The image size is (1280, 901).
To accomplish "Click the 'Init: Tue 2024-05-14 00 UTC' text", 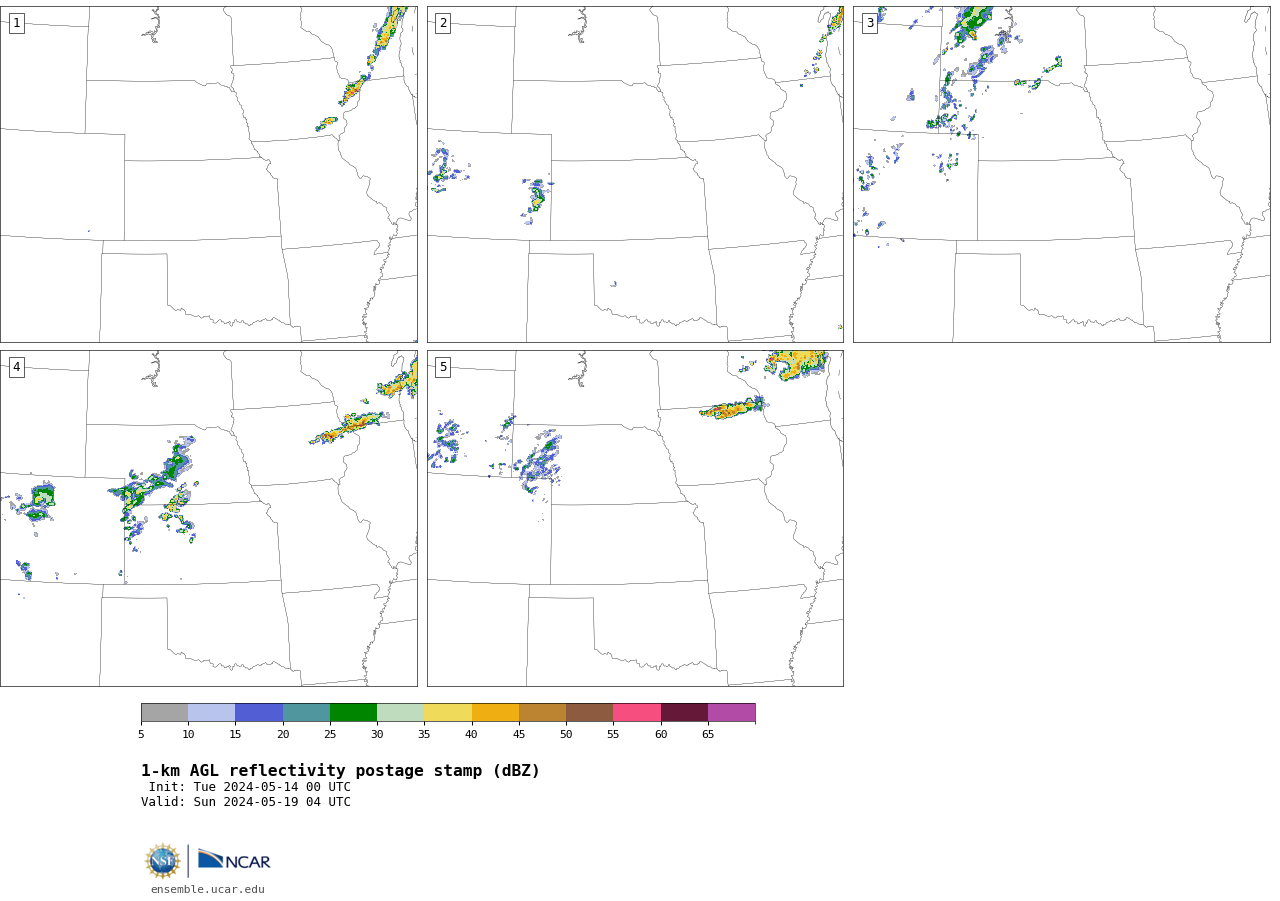I will [250, 787].
